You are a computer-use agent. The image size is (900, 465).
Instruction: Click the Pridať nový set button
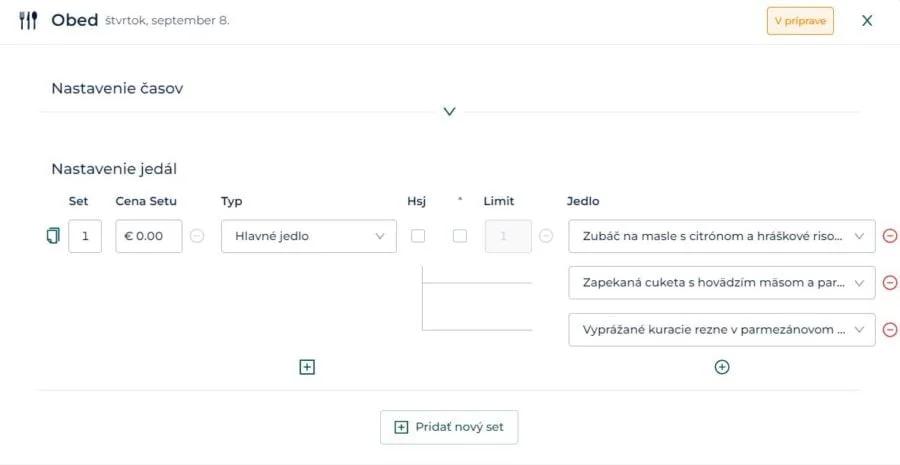click(x=449, y=427)
